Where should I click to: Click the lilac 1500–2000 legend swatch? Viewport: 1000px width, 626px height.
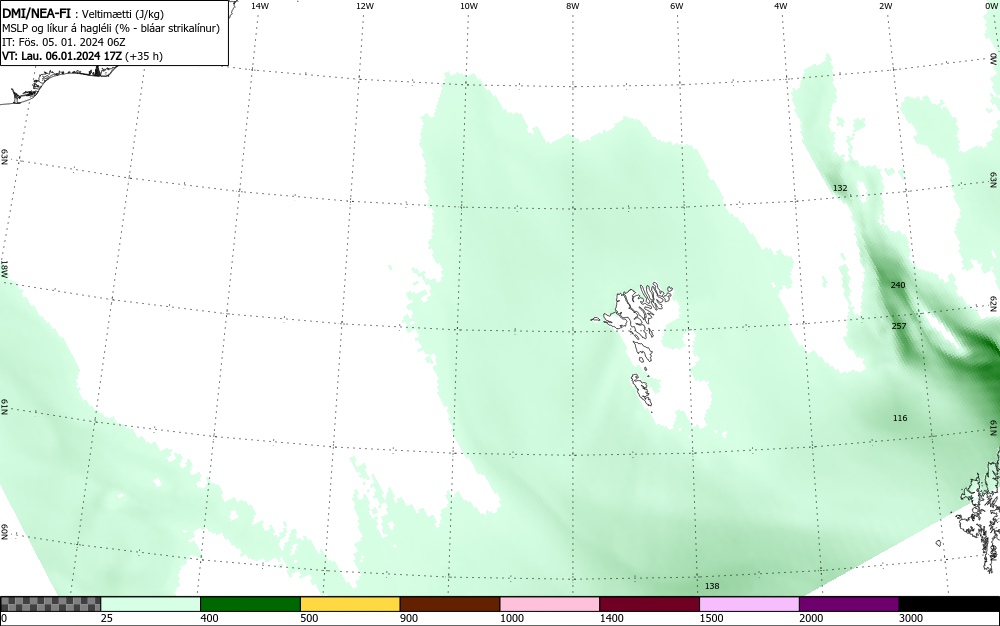point(749,604)
